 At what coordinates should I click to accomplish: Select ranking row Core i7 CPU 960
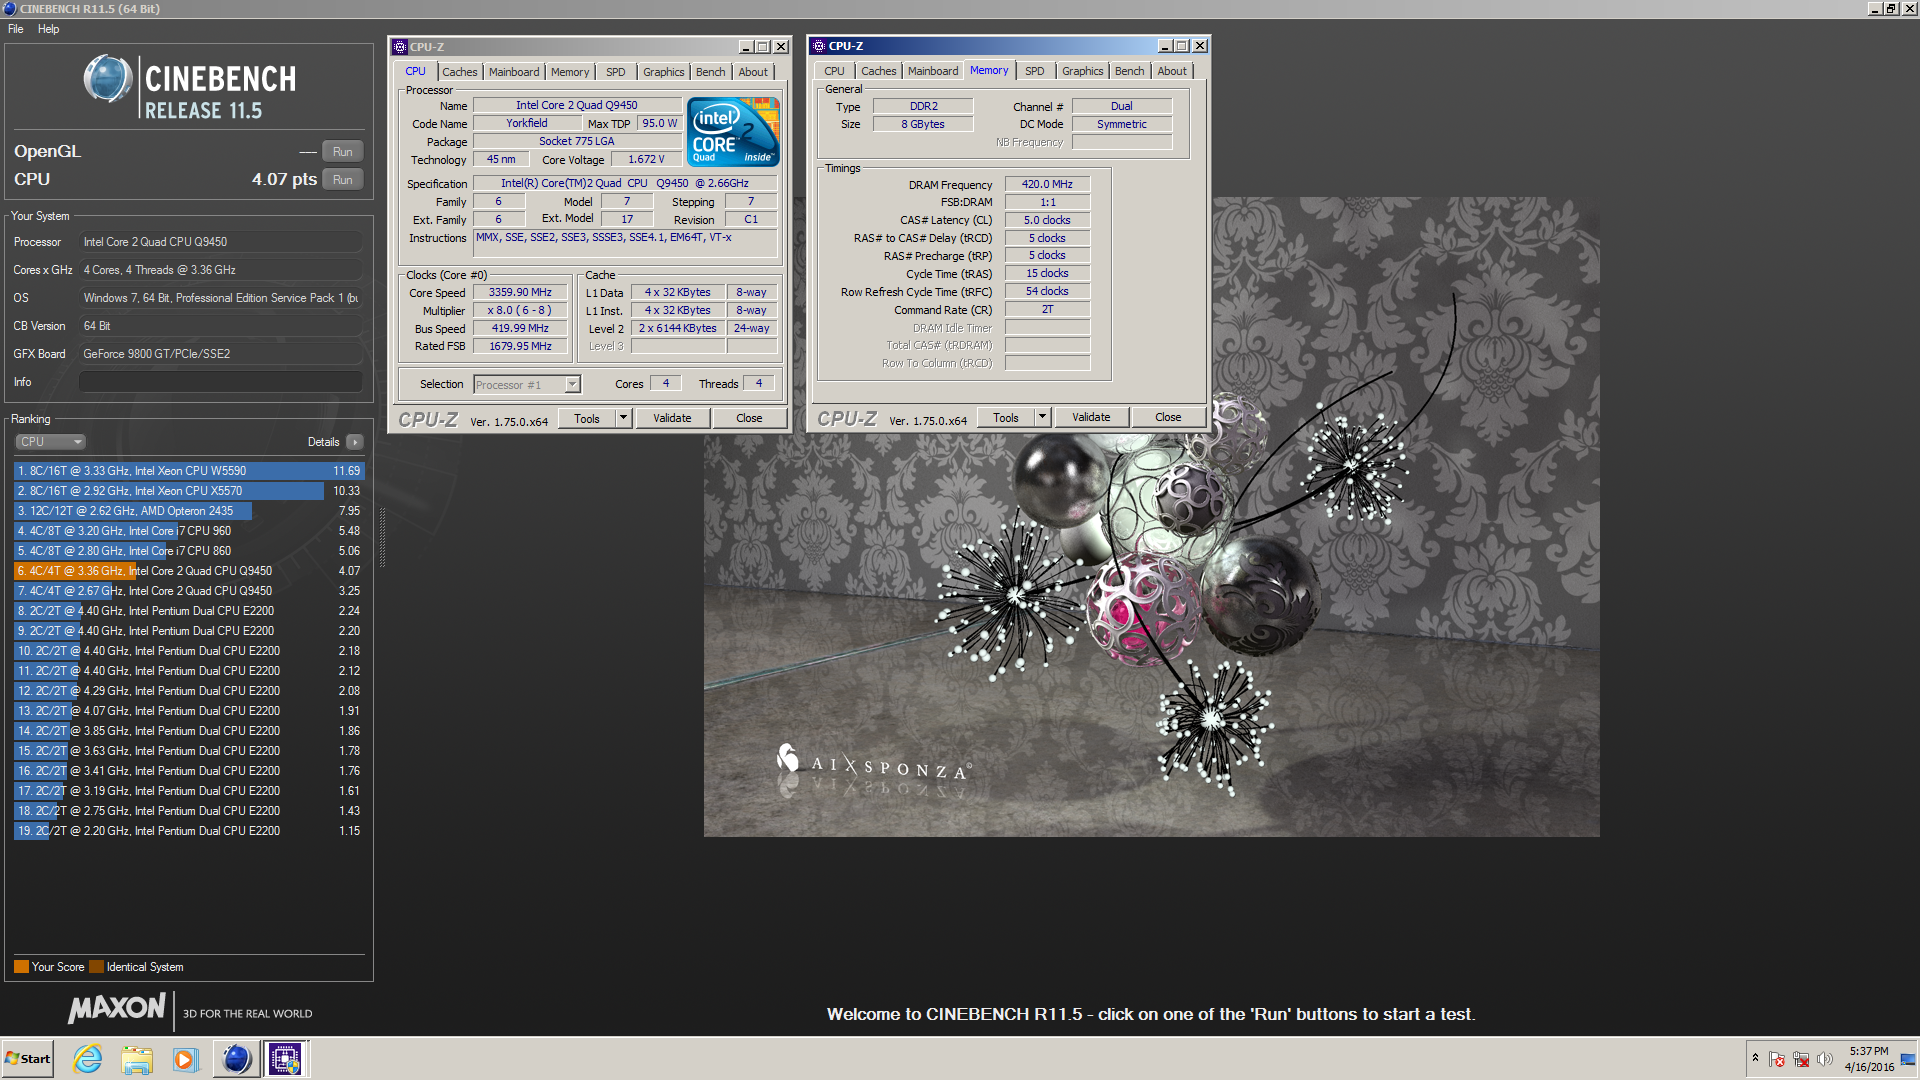pyautogui.click(x=189, y=531)
